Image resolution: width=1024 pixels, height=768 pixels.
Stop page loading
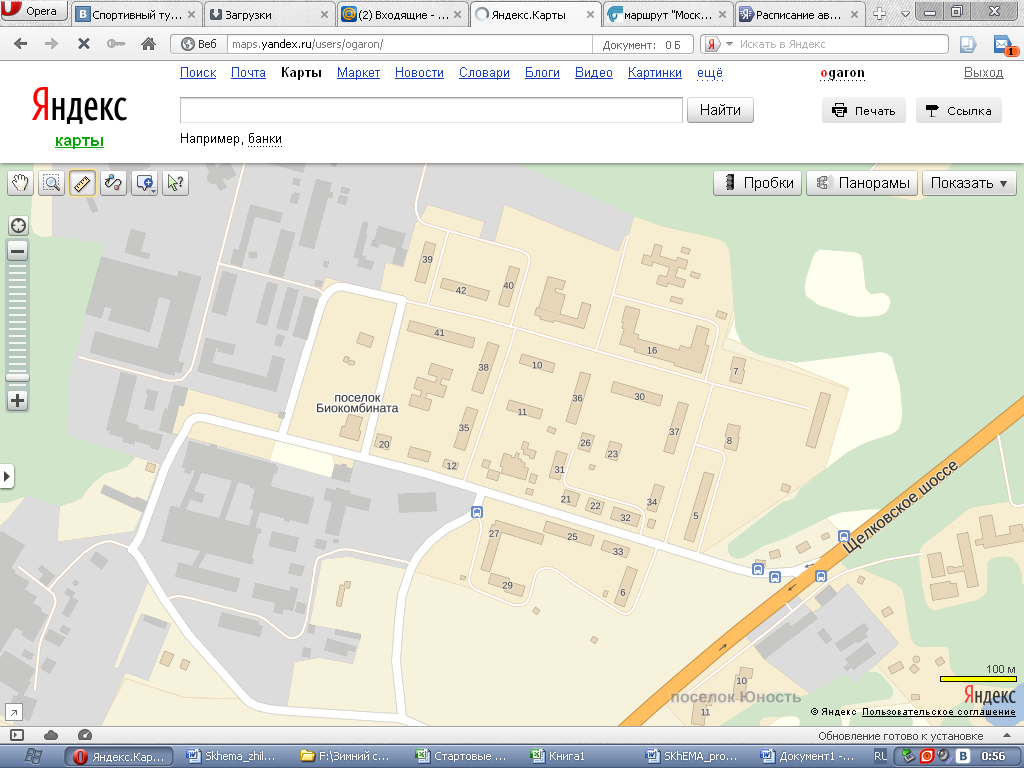84,44
